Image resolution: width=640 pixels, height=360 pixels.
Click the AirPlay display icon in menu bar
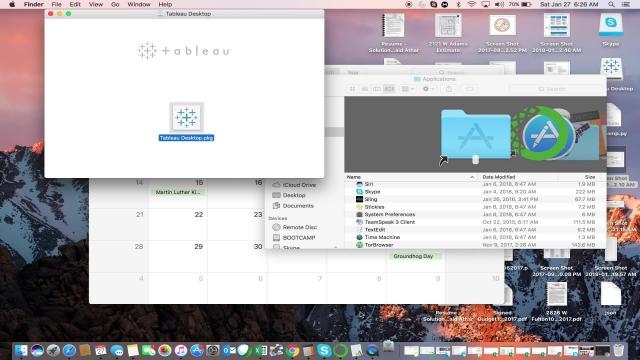coord(485,4)
